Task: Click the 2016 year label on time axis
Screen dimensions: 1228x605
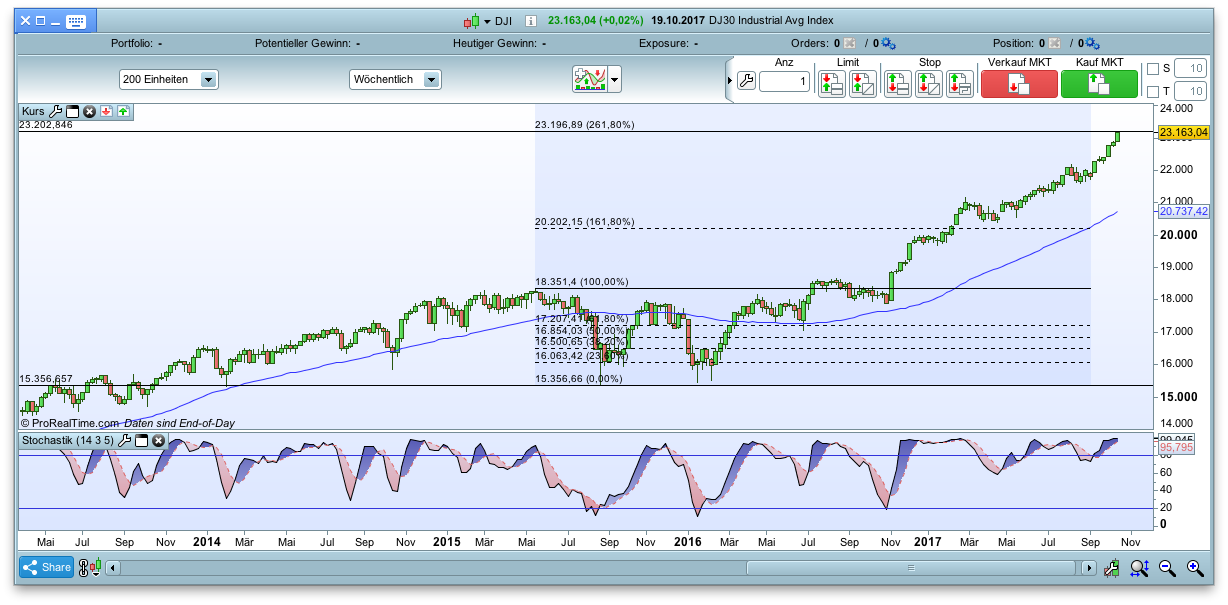Action: click(x=687, y=541)
